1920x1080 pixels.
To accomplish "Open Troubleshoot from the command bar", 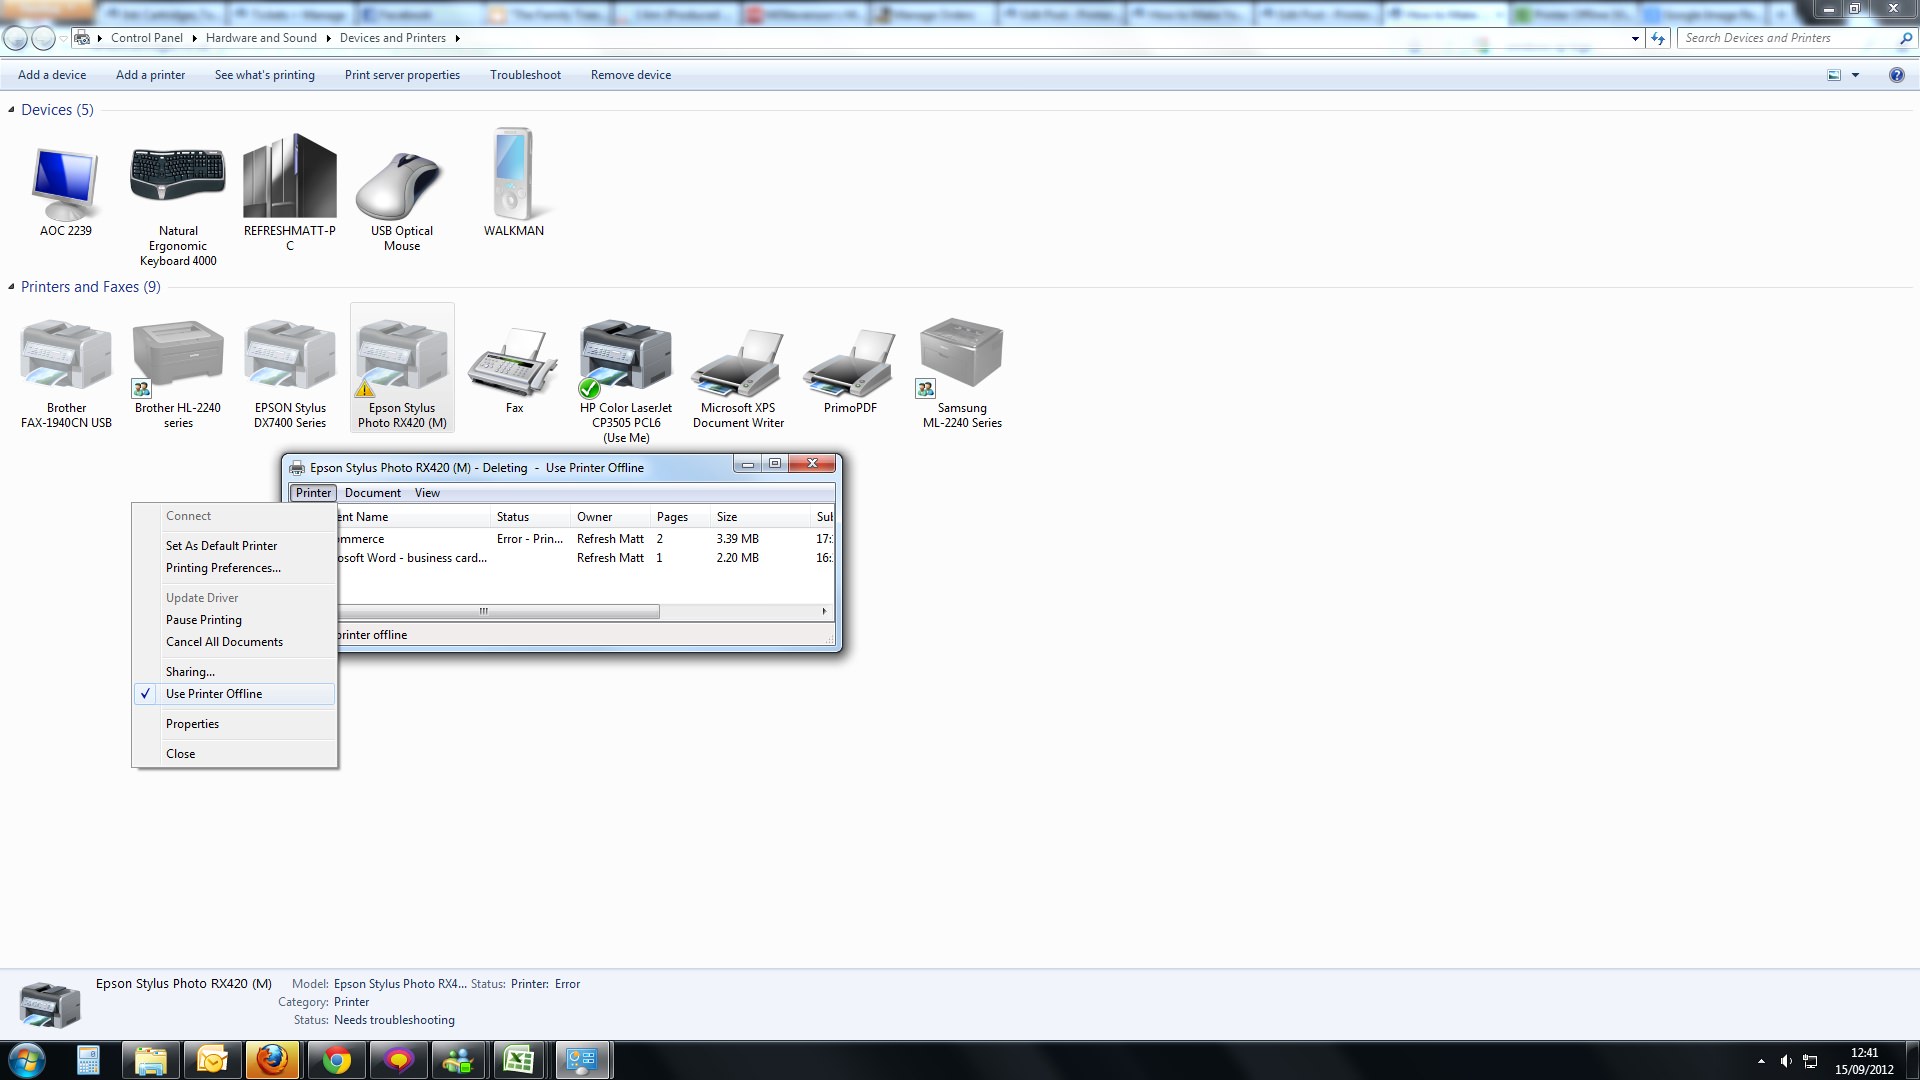I will pyautogui.click(x=525, y=74).
